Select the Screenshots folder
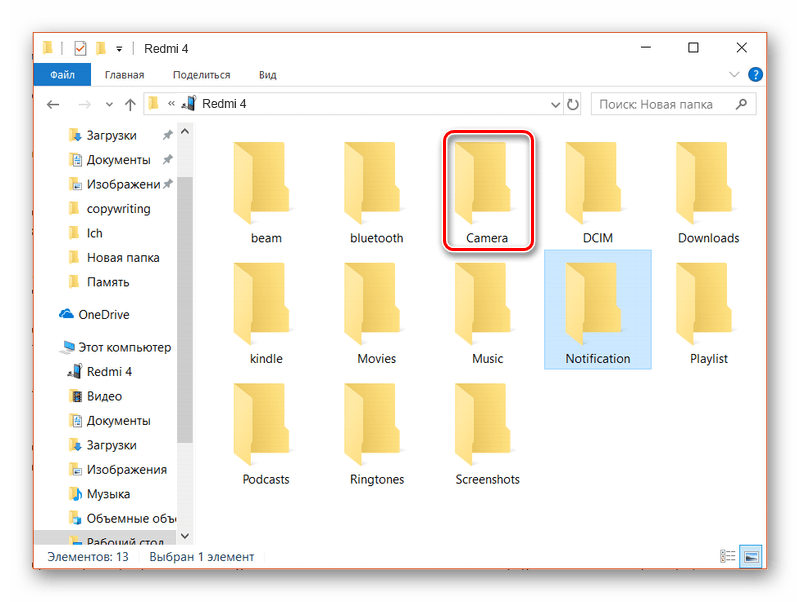The height and width of the screenshot is (602, 800). pyautogui.click(x=487, y=435)
